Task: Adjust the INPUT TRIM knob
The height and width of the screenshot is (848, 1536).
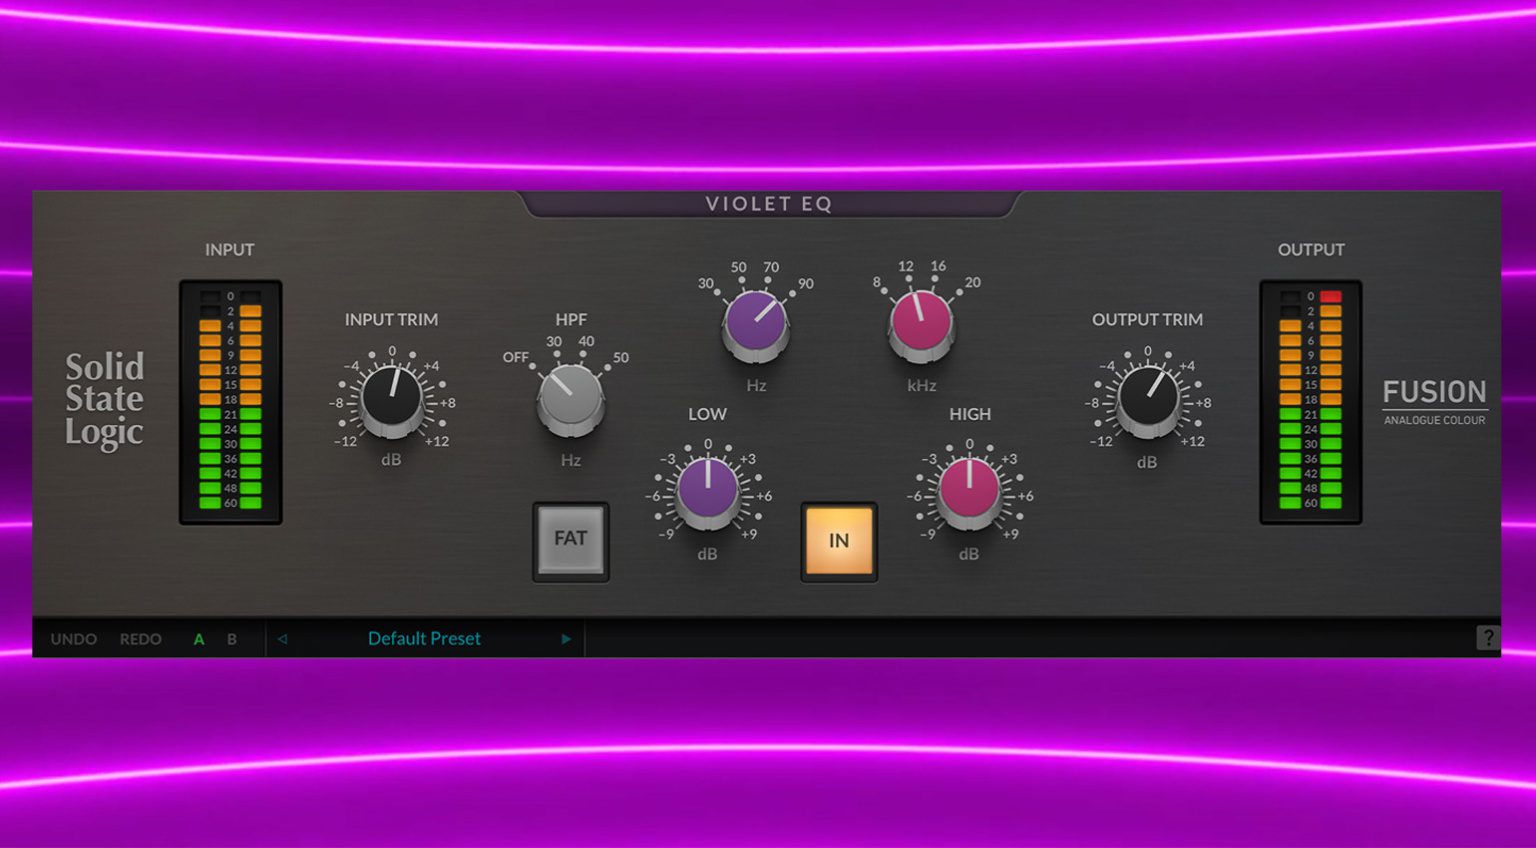Action: (391, 400)
